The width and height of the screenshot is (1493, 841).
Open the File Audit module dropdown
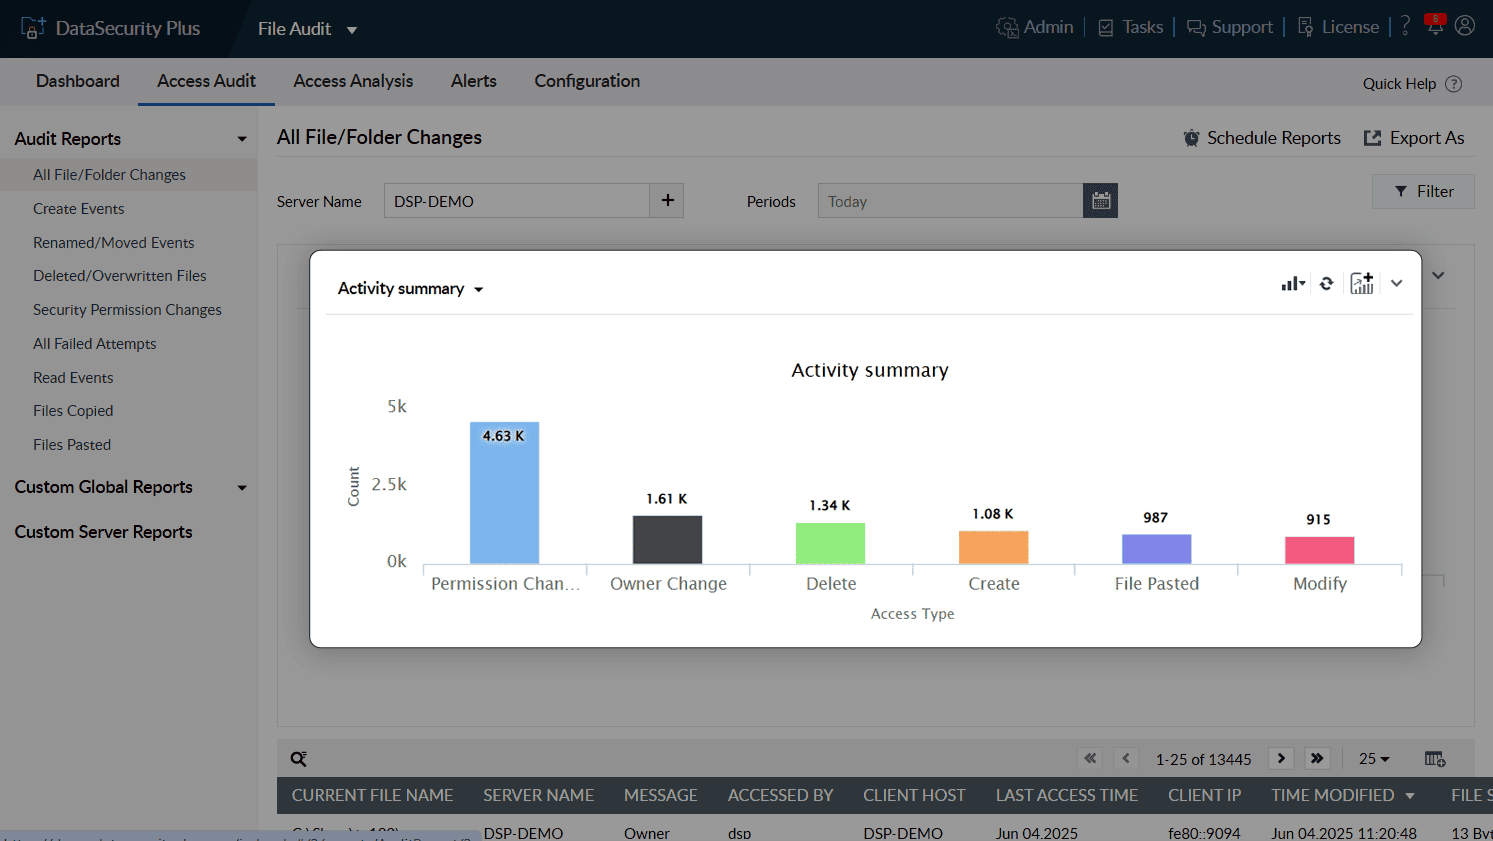point(308,29)
